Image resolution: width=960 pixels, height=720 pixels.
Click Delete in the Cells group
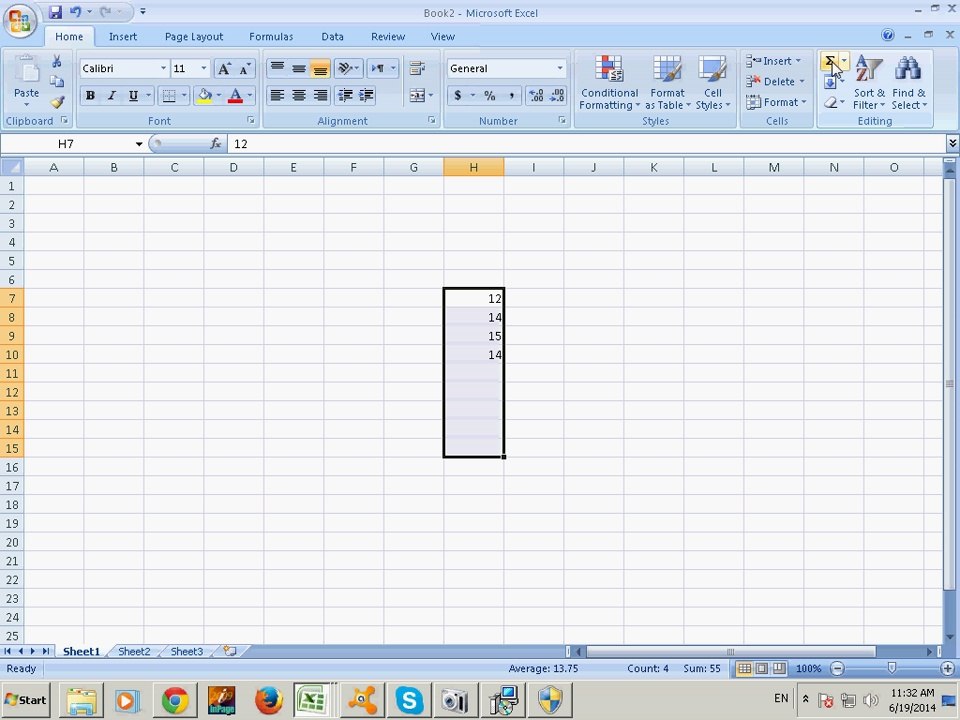(774, 81)
